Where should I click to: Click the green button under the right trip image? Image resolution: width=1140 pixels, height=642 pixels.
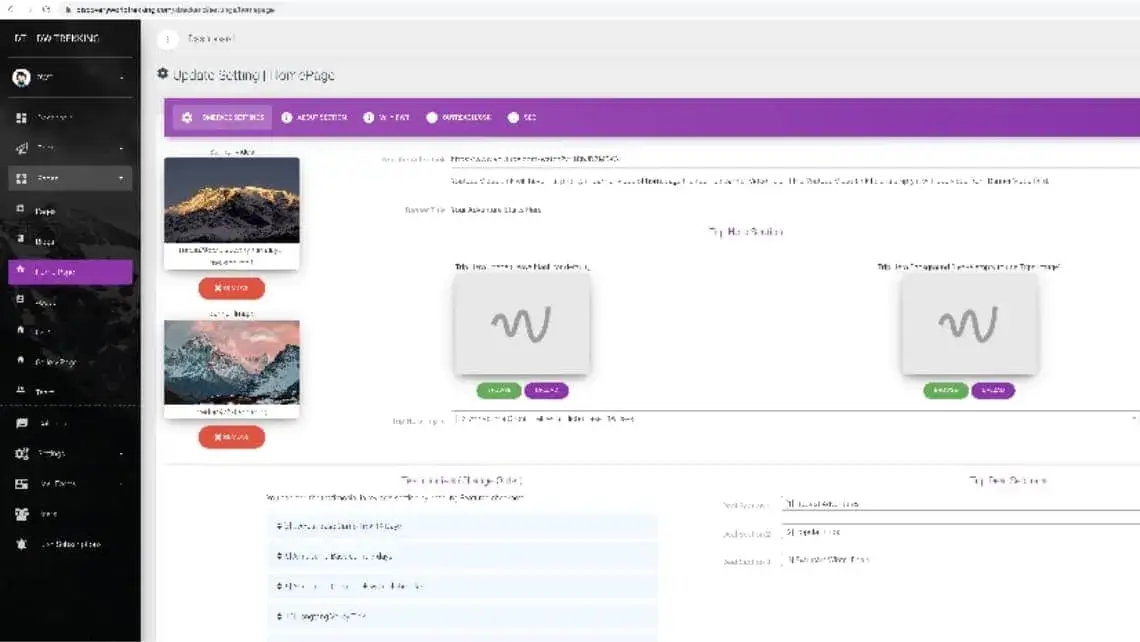(x=945, y=390)
